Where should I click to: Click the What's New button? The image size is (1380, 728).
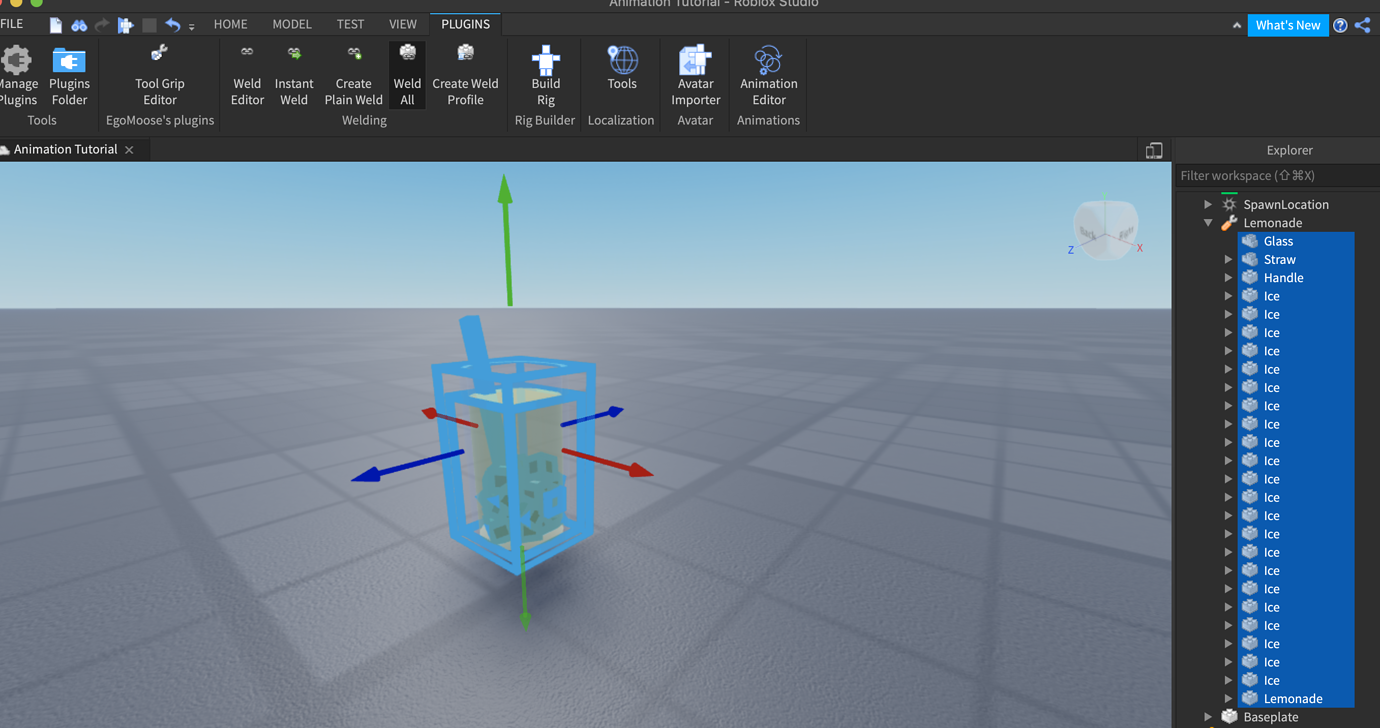[x=1288, y=25]
